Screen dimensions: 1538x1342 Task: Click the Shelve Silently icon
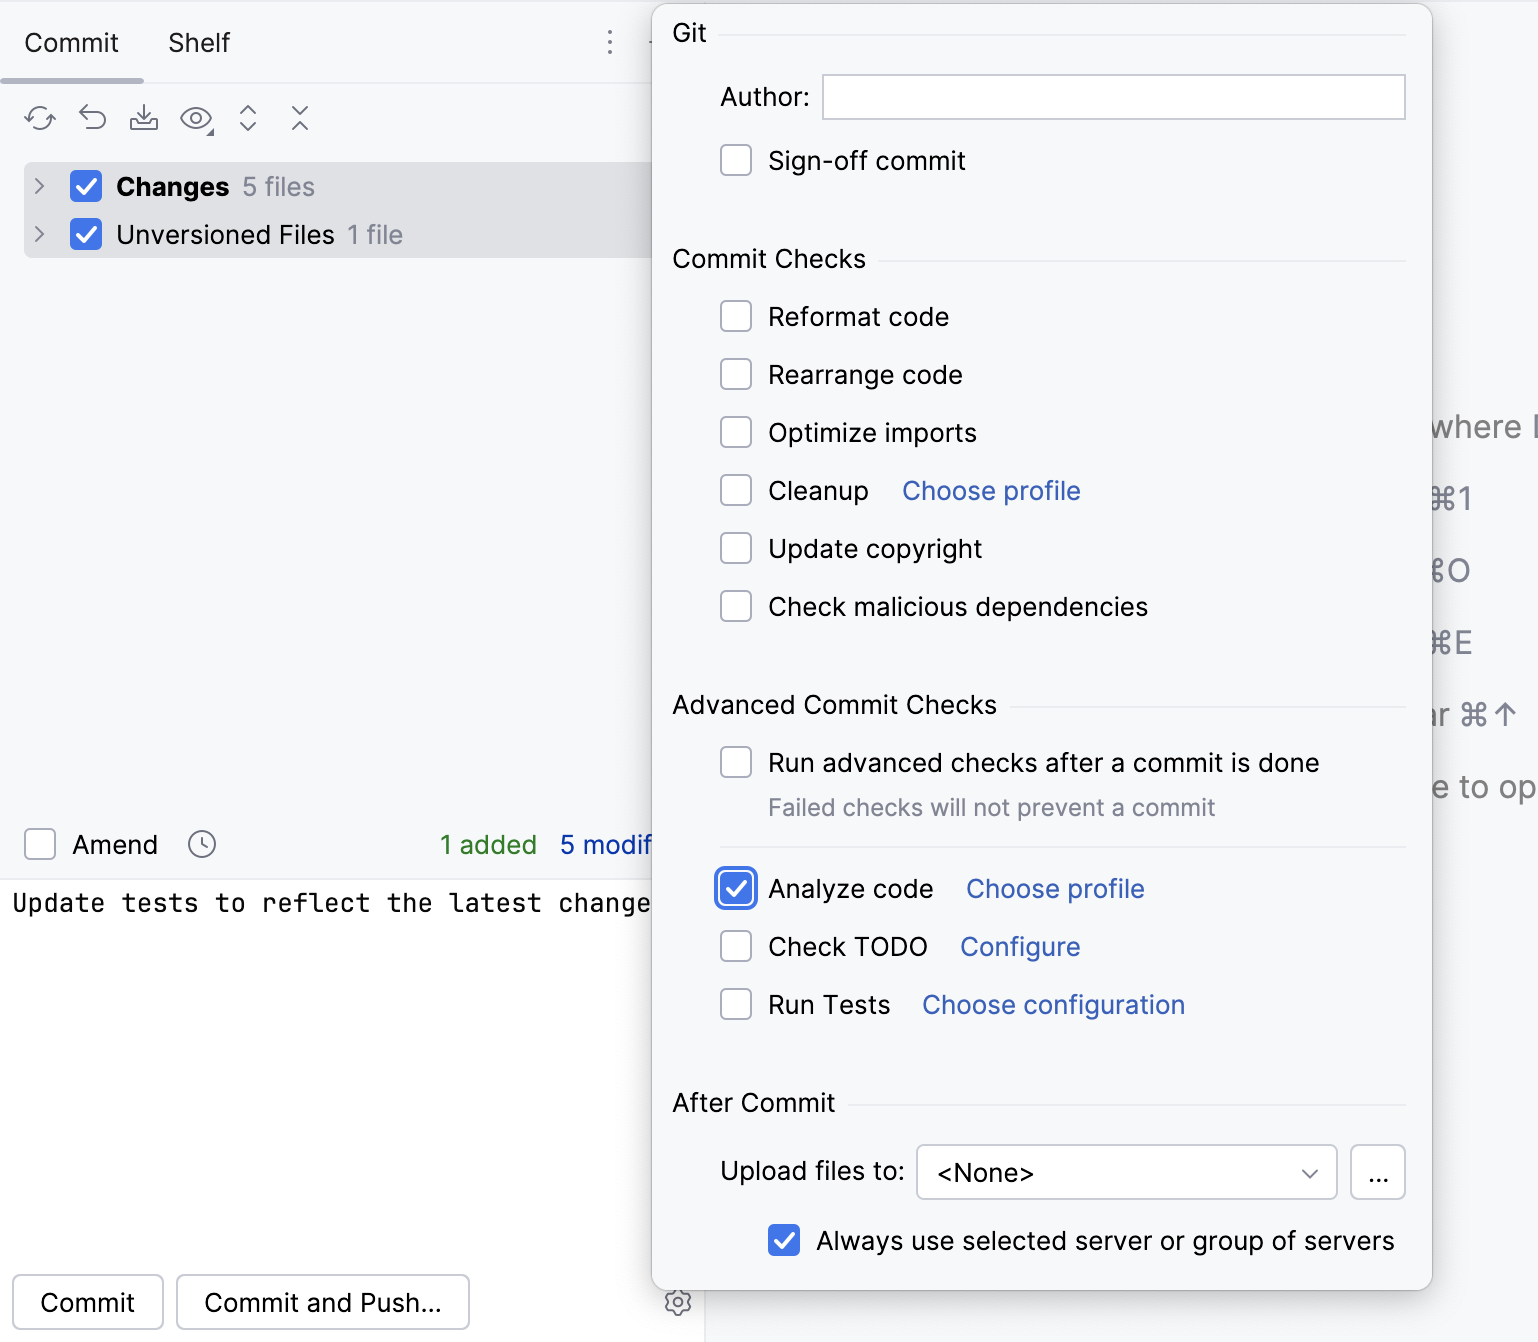click(x=144, y=118)
